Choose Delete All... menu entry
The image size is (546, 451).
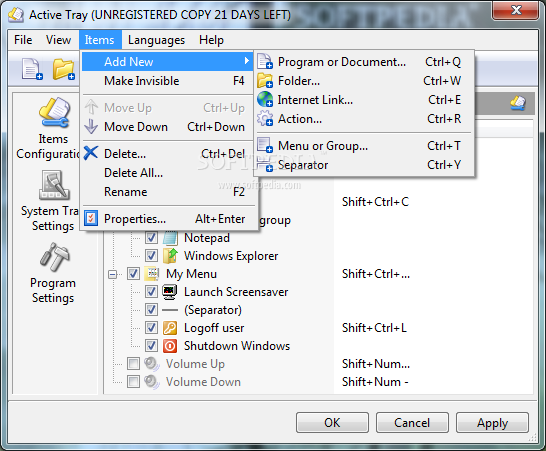pos(168,173)
